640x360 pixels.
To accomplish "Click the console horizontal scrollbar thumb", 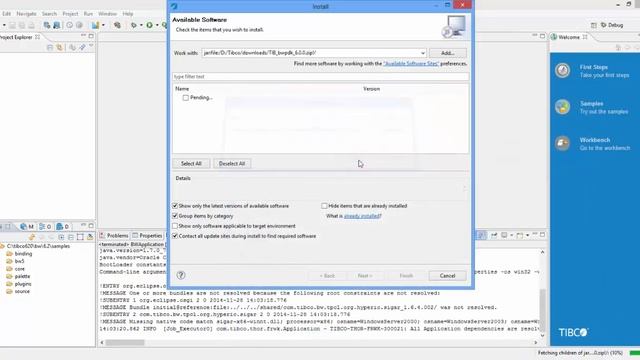I will tap(125, 342).
